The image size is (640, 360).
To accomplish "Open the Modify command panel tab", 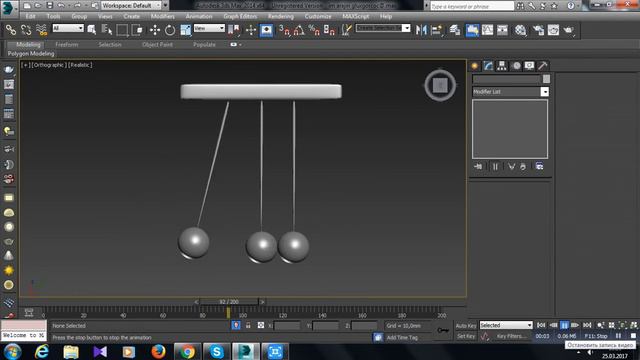I will tap(488, 66).
